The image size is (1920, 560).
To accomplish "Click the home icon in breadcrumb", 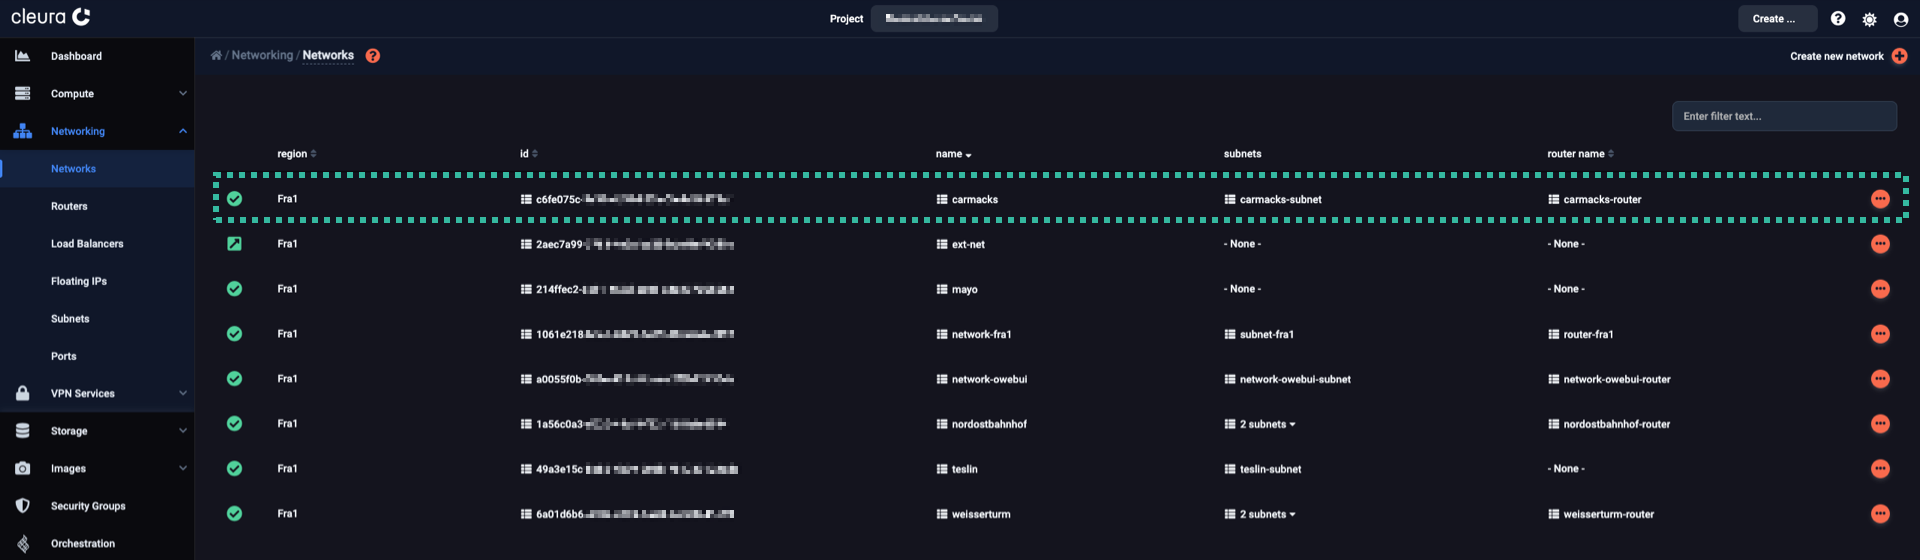I will point(216,56).
